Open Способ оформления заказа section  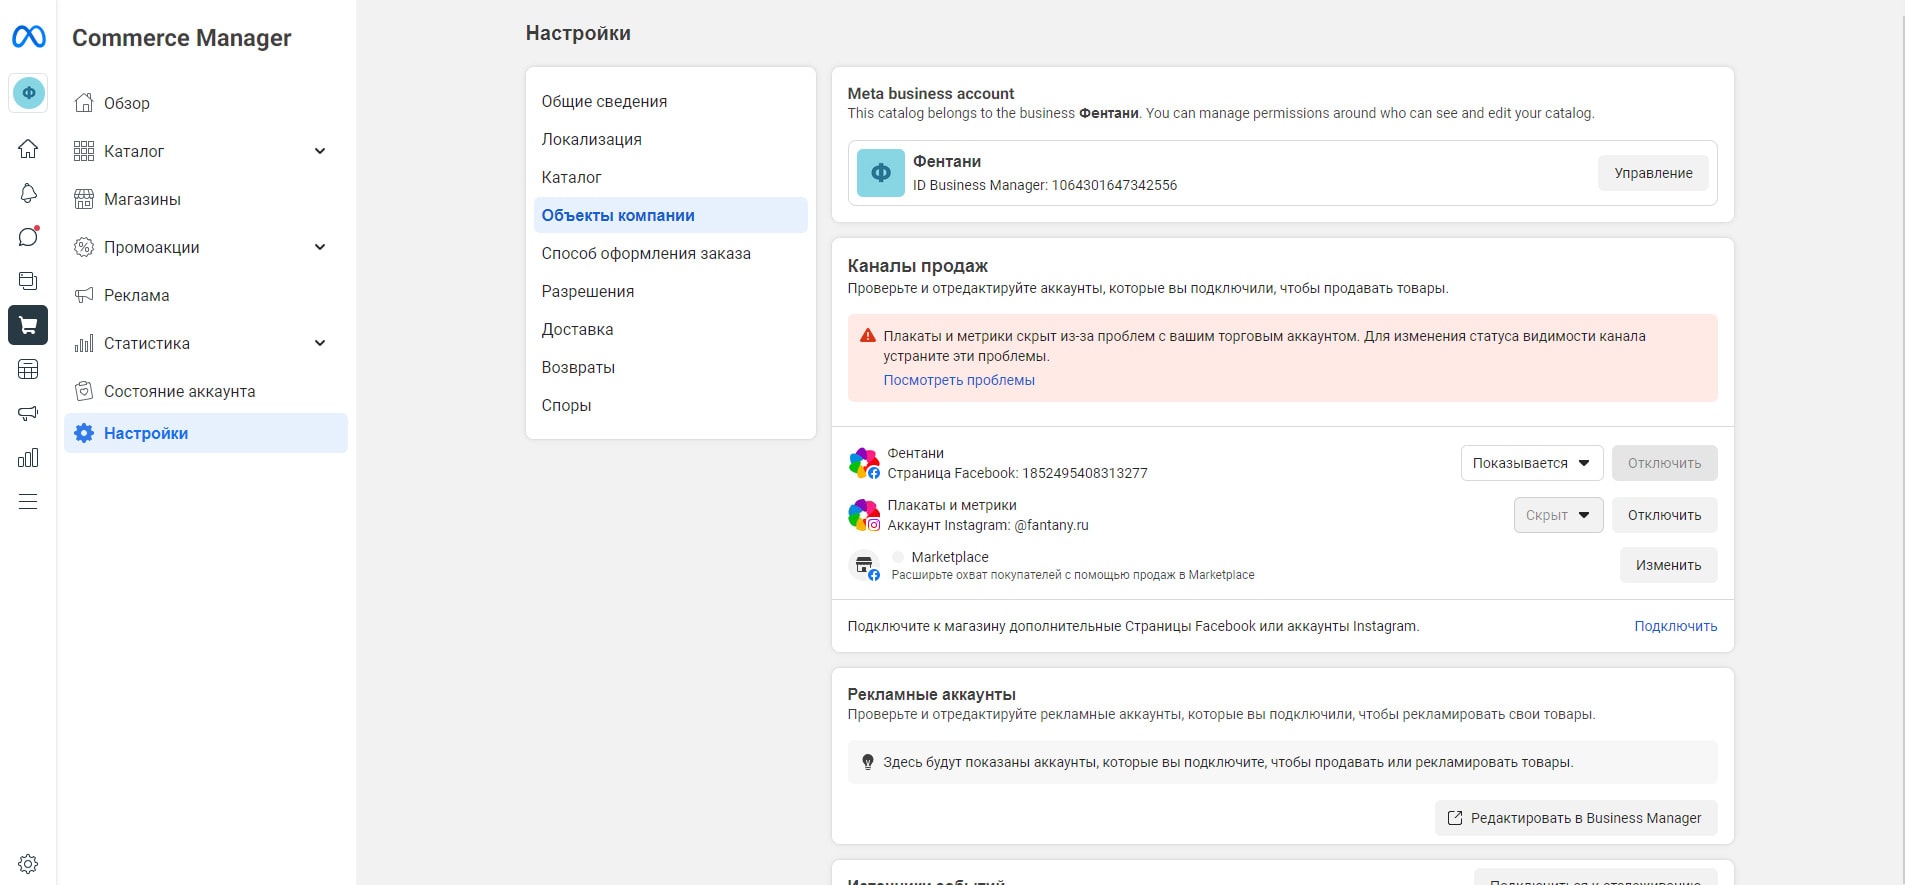(671, 253)
